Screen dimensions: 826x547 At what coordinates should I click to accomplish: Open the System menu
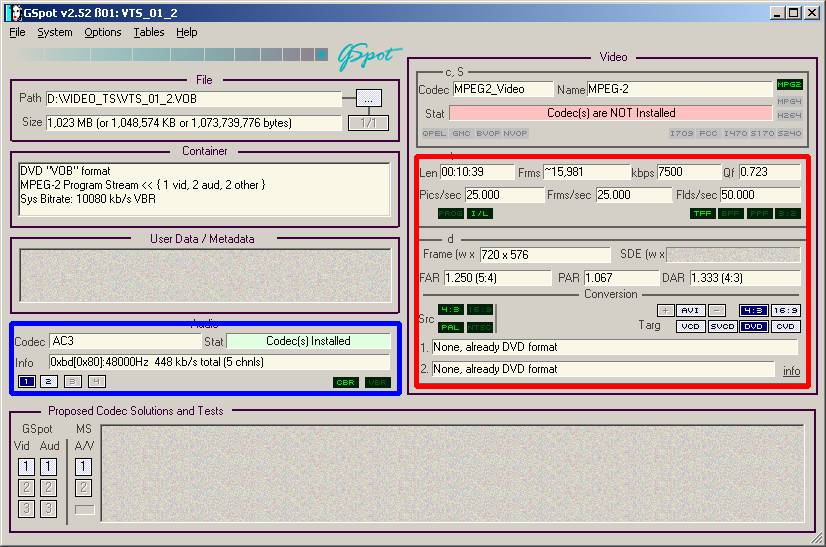point(55,32)
